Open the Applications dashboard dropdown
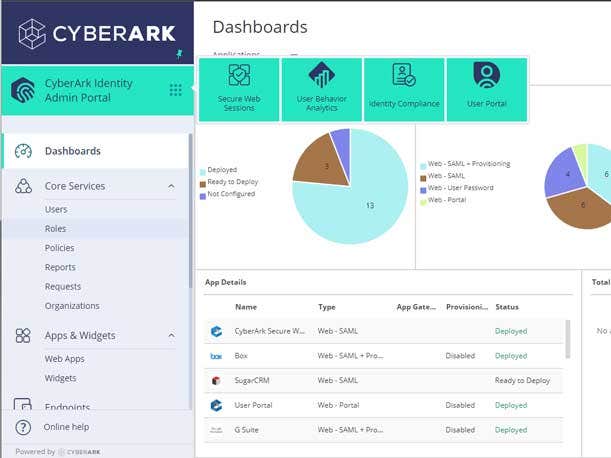Viewport: 611px width, 458px height. pyautogui.click(x=294, y=55)
